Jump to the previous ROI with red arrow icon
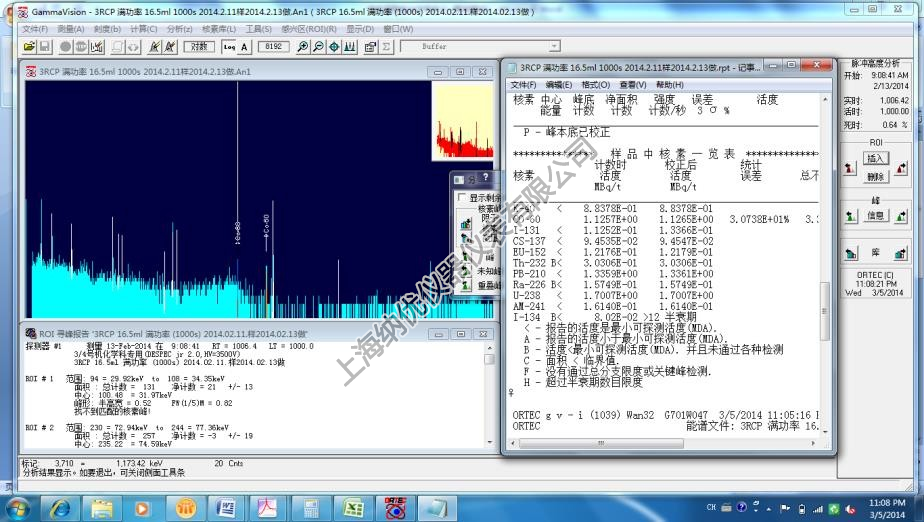 850,168
